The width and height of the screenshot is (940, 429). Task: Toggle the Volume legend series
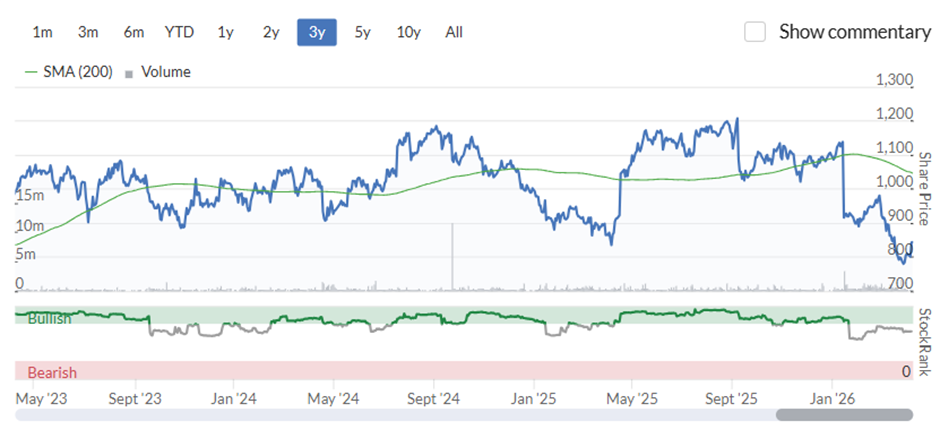point(158,72)
